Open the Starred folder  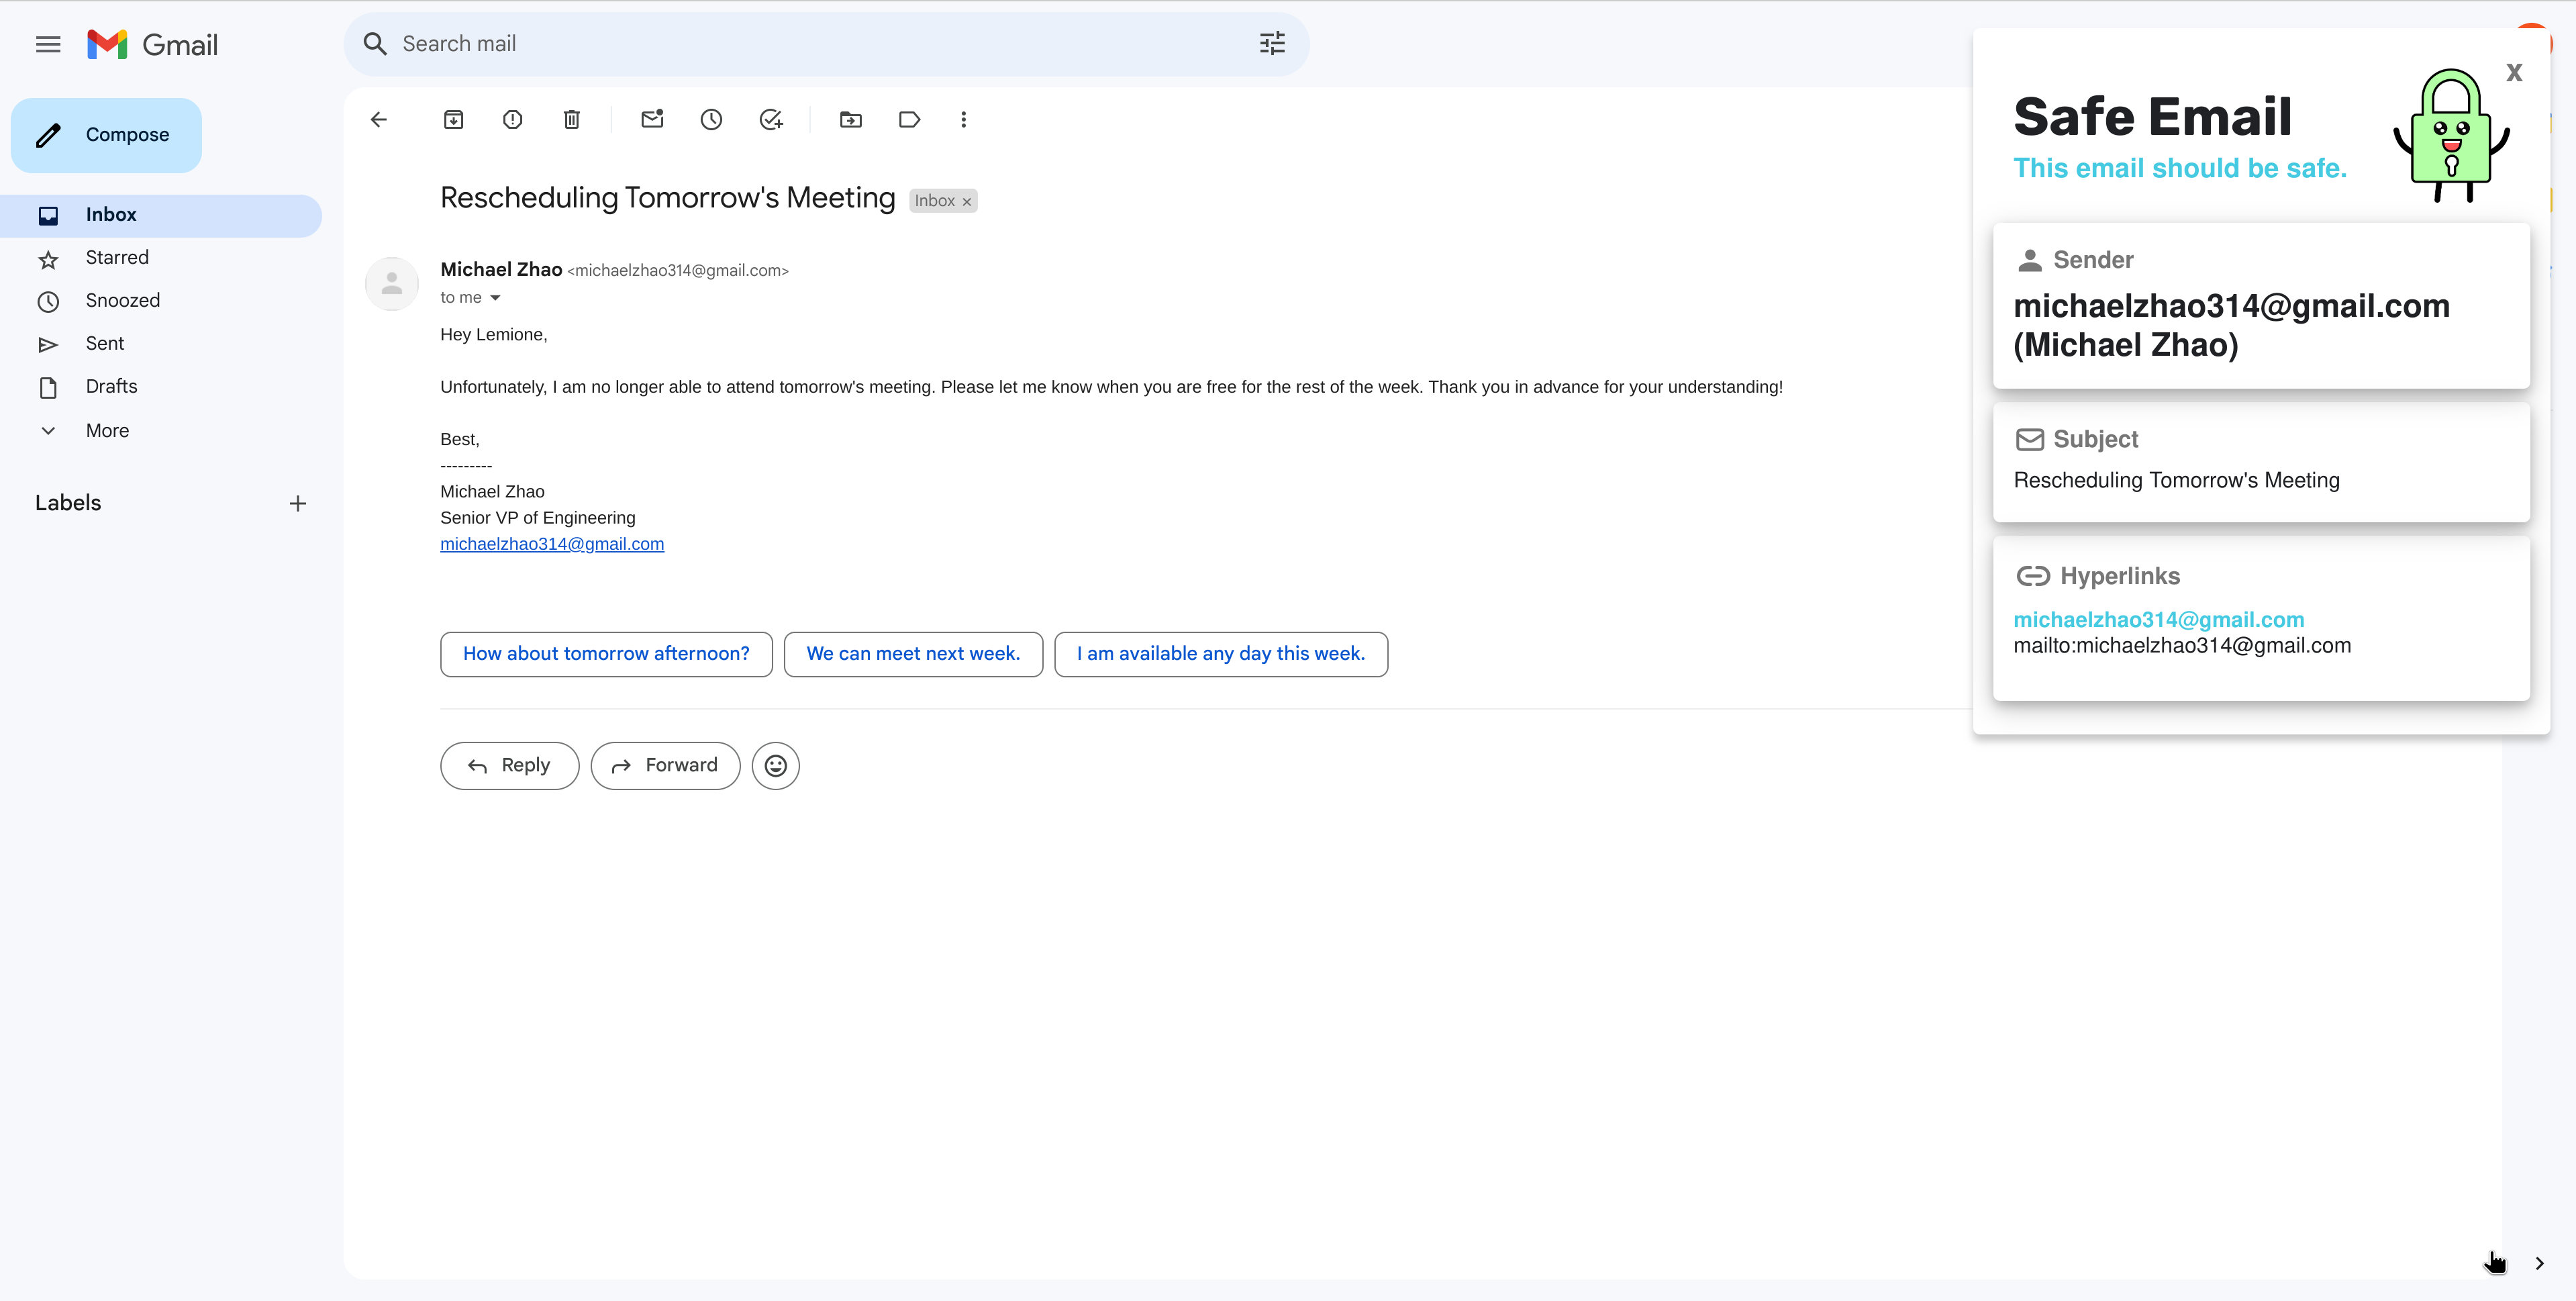point(117,258)
